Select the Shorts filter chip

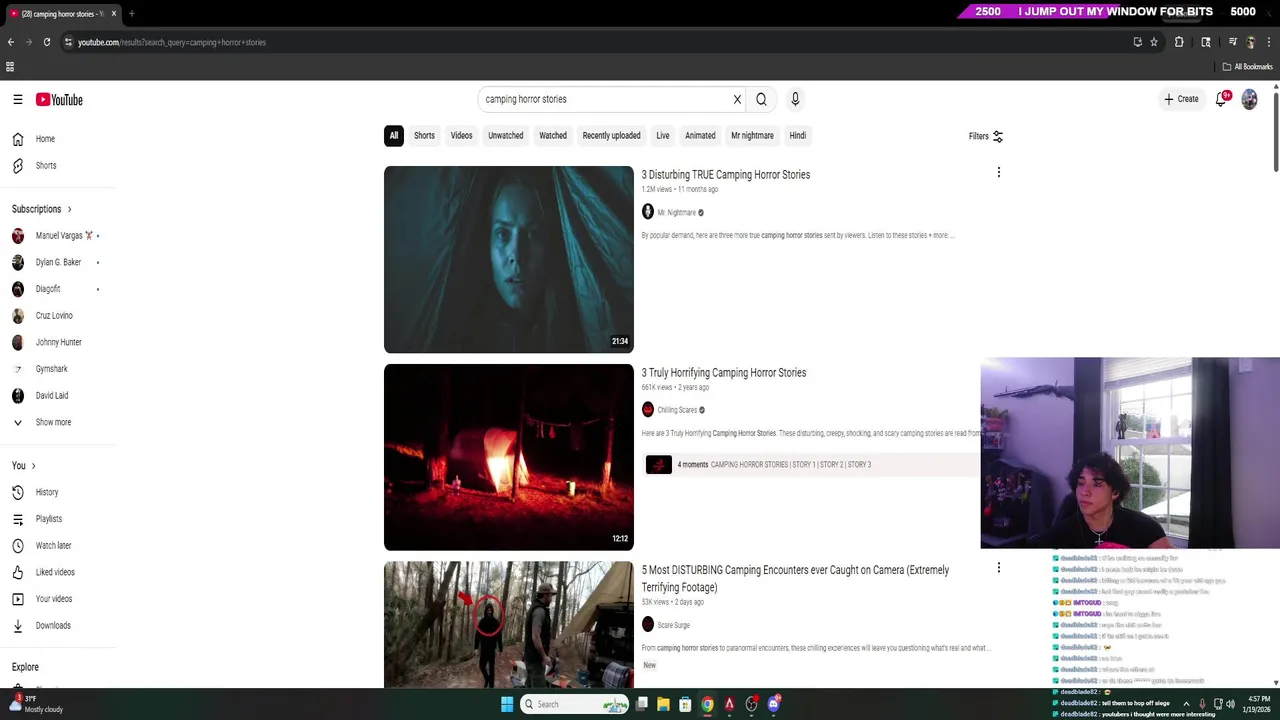424,136
